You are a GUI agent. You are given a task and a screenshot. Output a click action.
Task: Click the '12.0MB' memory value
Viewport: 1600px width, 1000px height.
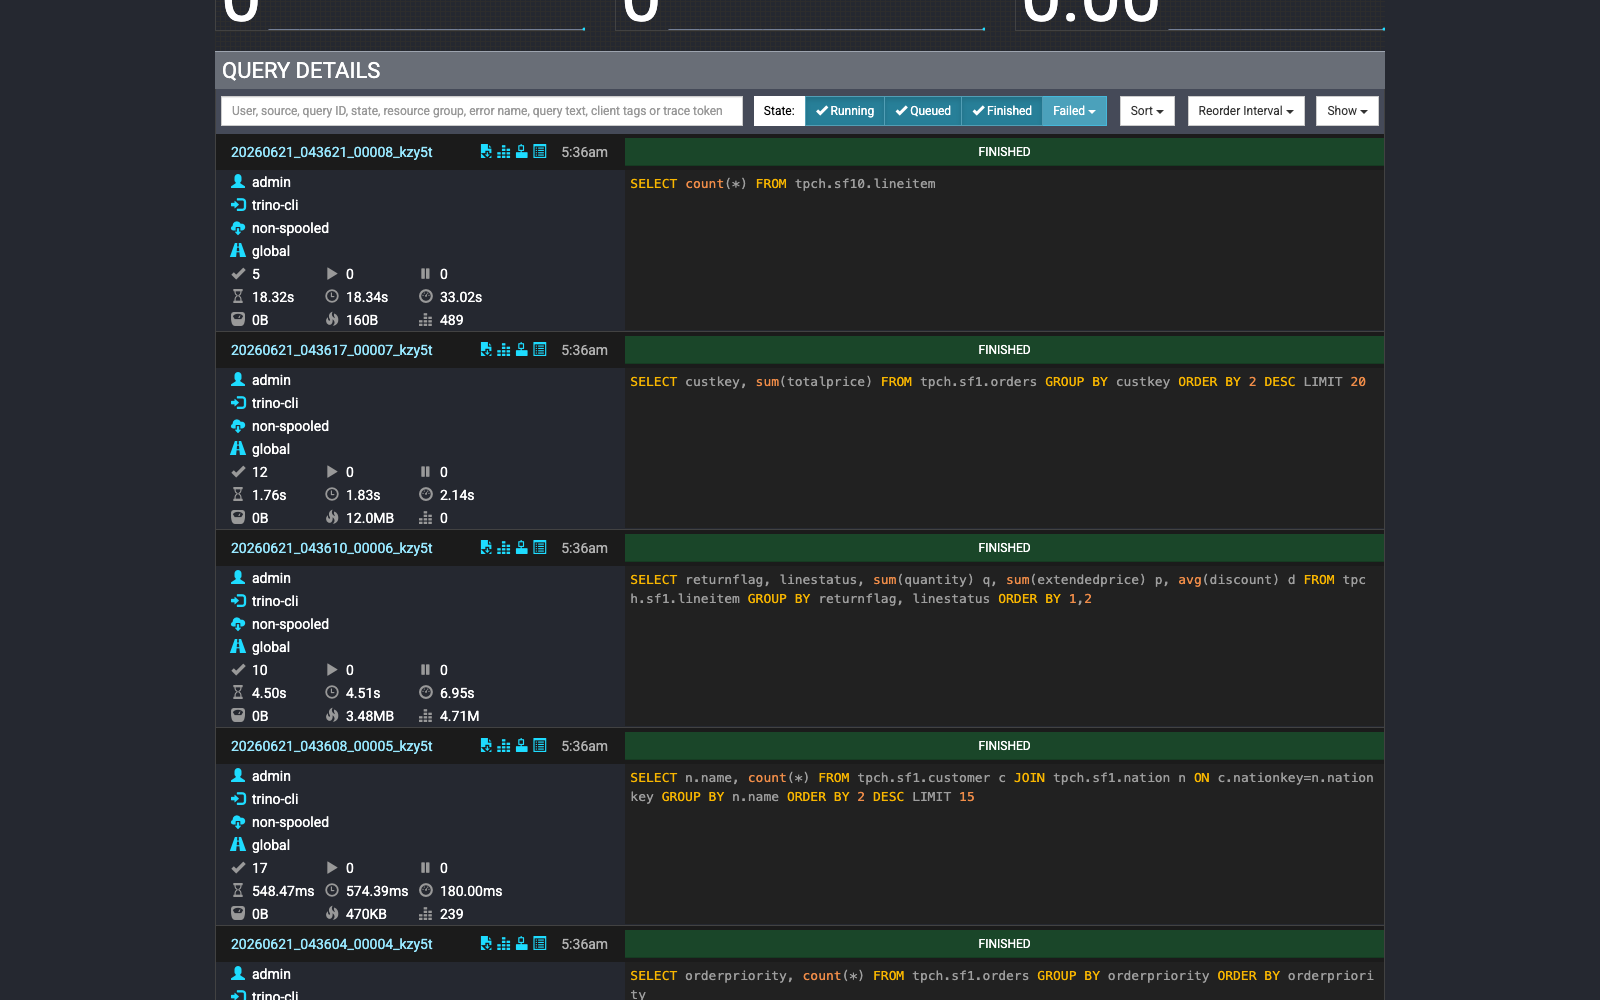coord(370,518)
